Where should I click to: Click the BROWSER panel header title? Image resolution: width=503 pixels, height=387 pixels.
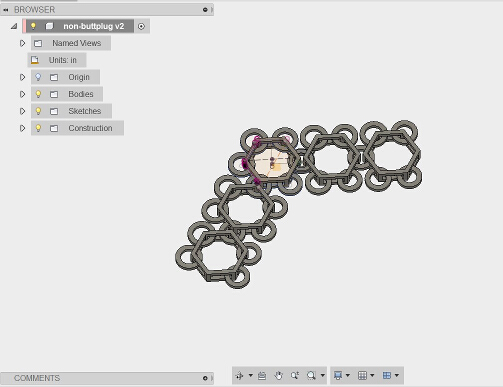pos(34,10)
